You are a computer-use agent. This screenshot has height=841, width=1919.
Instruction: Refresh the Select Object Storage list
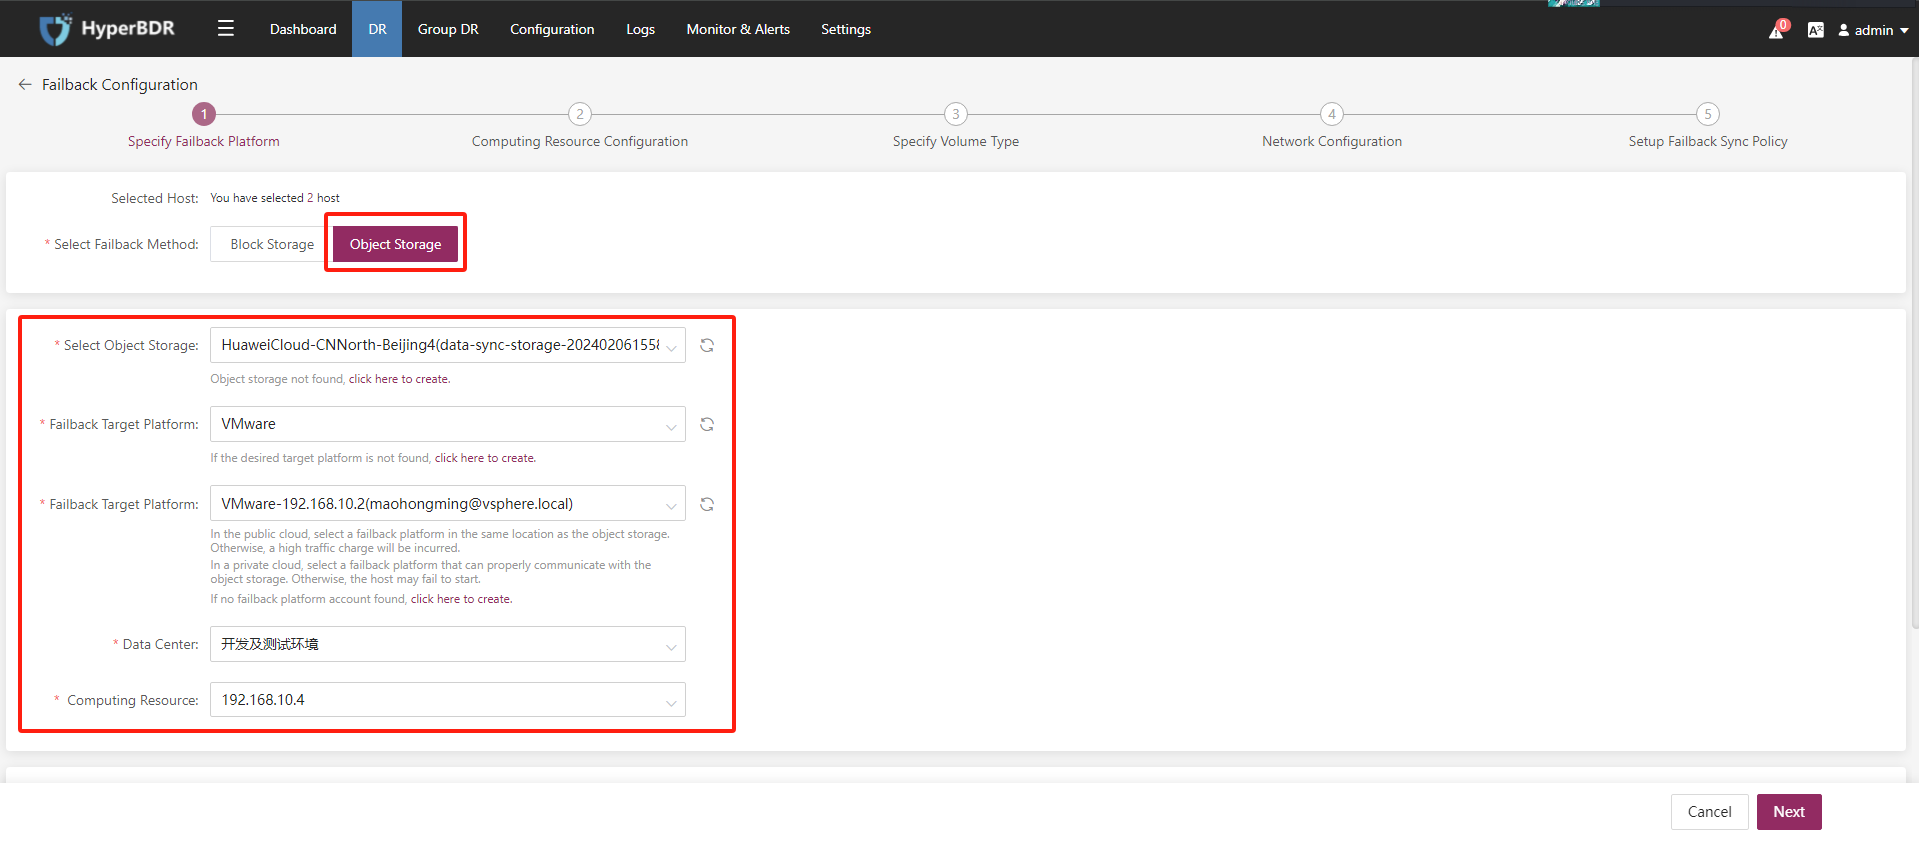(x=707, y=345)
